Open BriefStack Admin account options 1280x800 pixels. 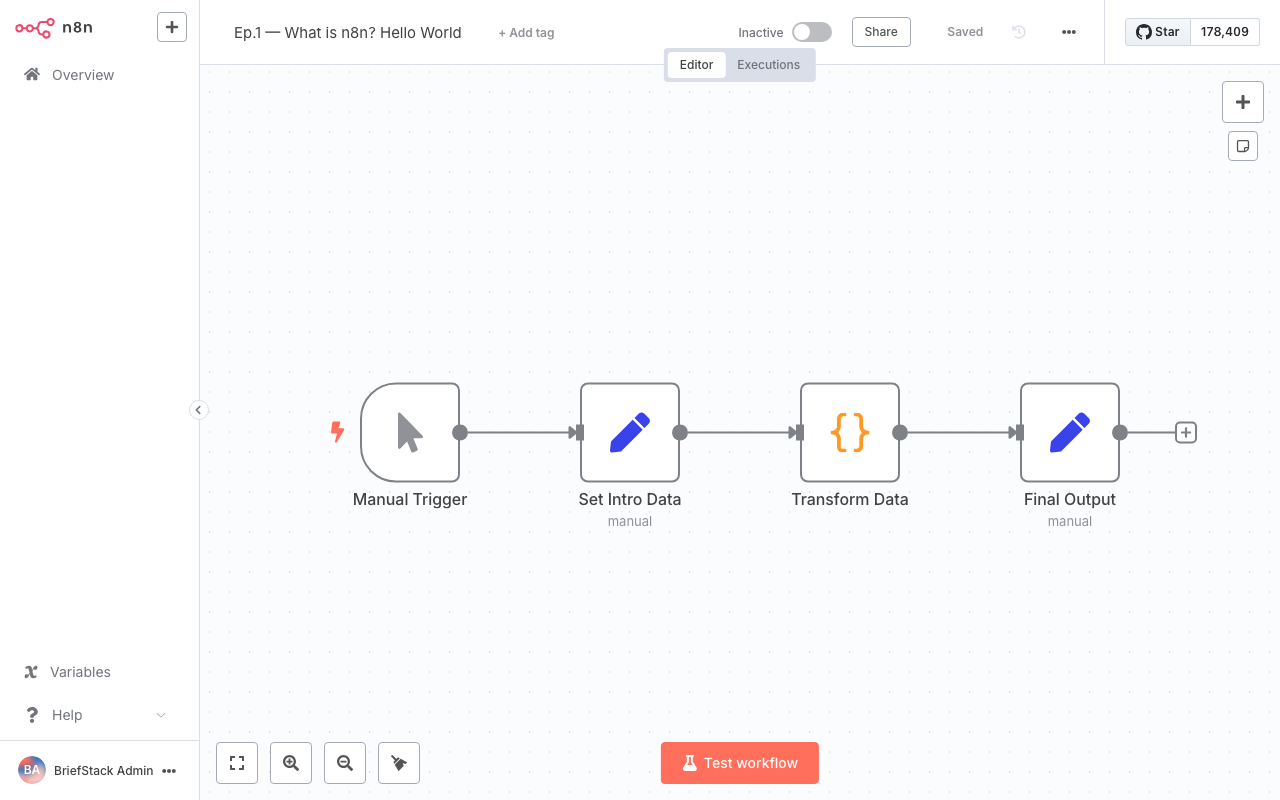[170, 770]
